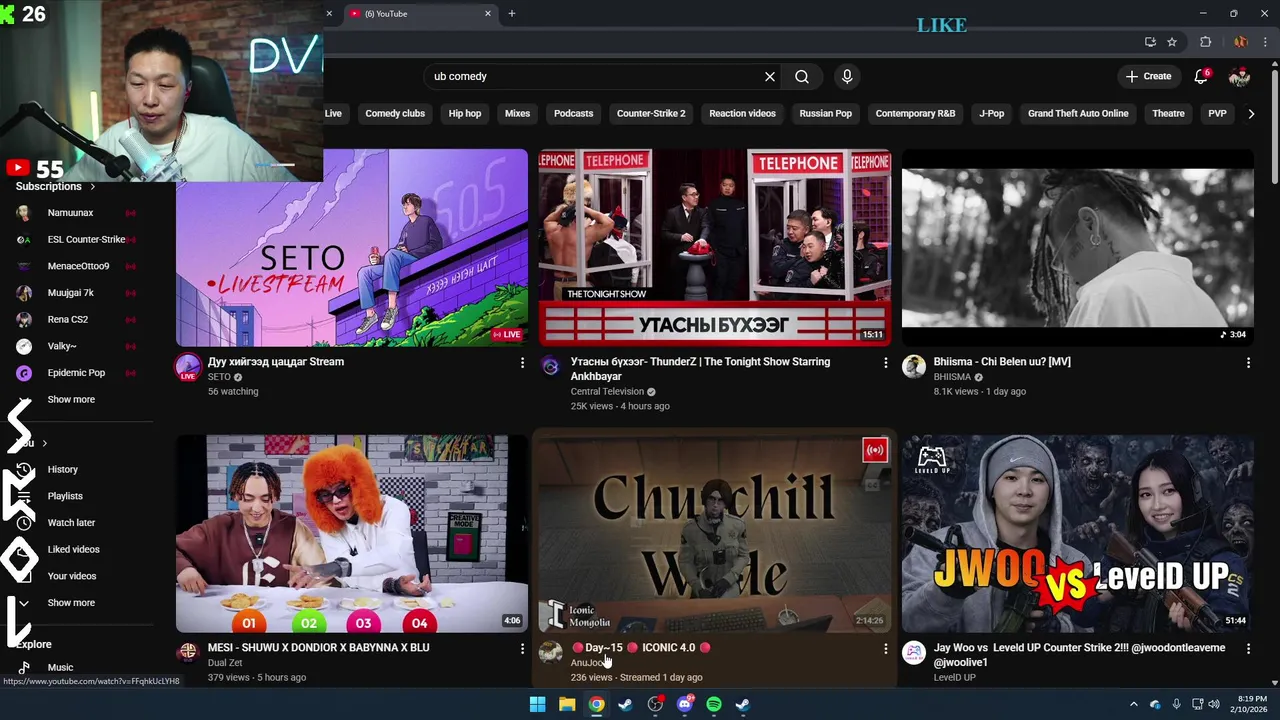Start voice search with microphone icon

847,76
